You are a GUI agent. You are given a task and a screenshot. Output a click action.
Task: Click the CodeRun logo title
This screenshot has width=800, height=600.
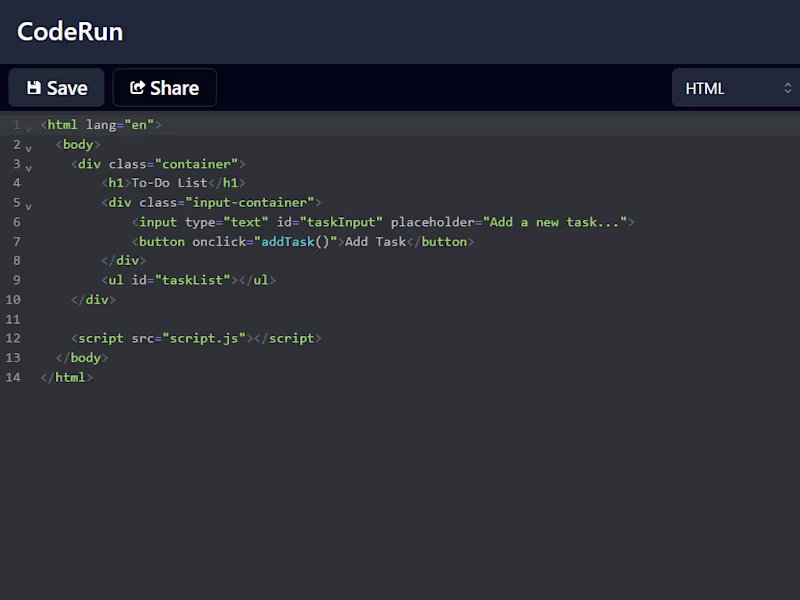pyautogui.click(x=70, y=32)
